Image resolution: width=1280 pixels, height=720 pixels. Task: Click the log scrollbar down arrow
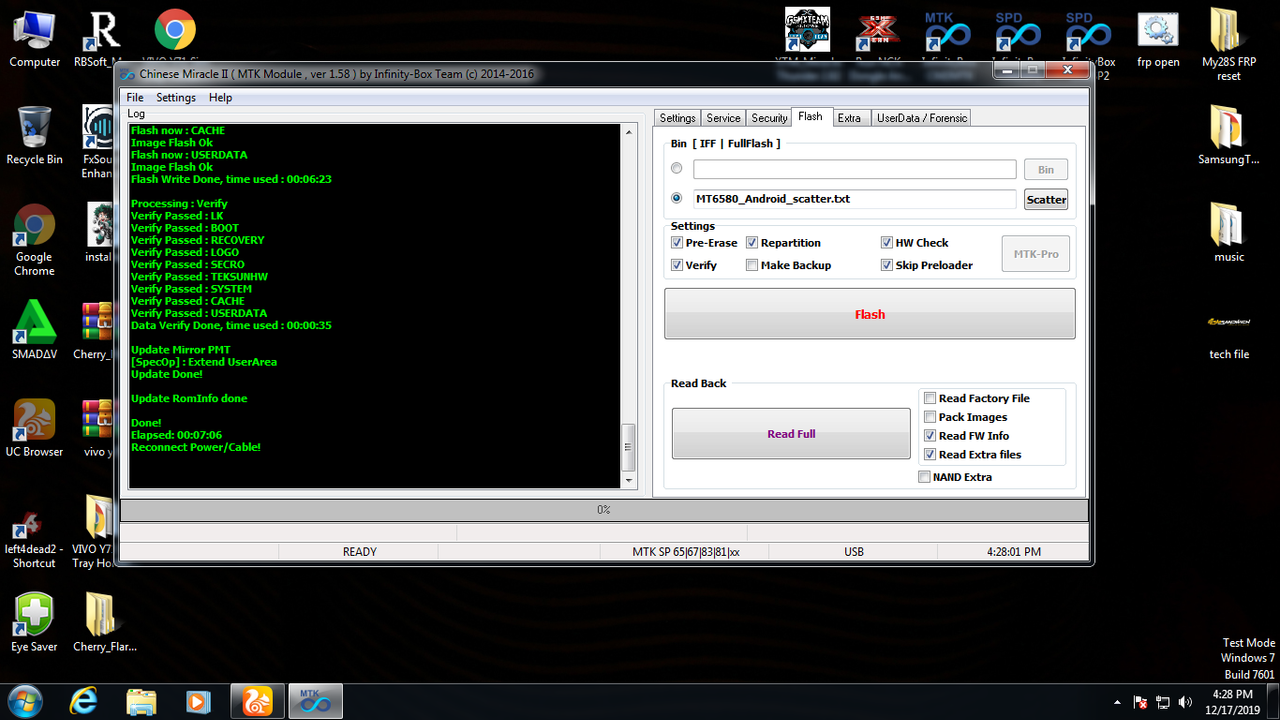click(628, 481)
